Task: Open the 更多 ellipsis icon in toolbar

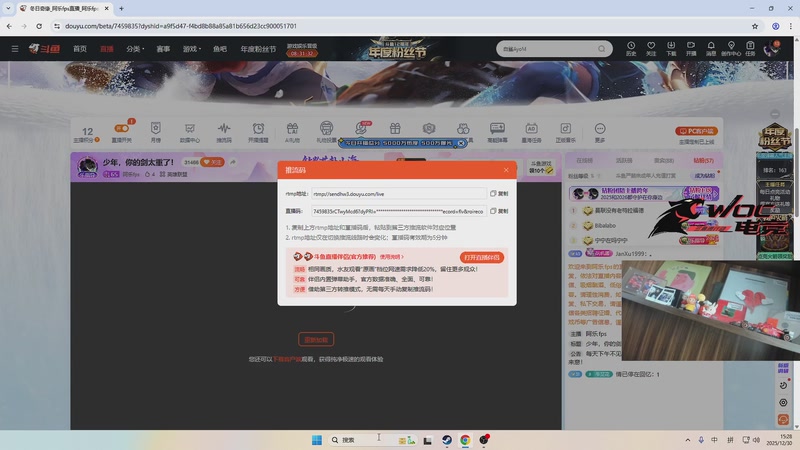Action: coord(599,132)
